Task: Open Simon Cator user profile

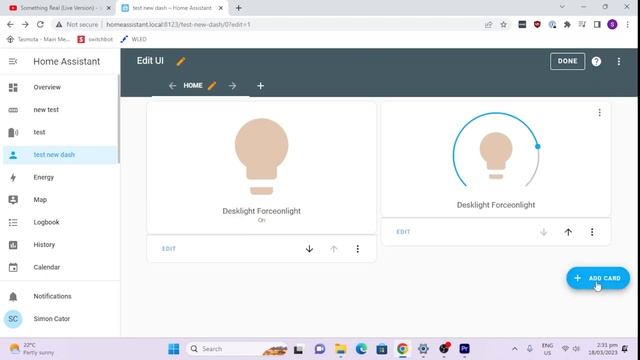Action: coord(59,319)
